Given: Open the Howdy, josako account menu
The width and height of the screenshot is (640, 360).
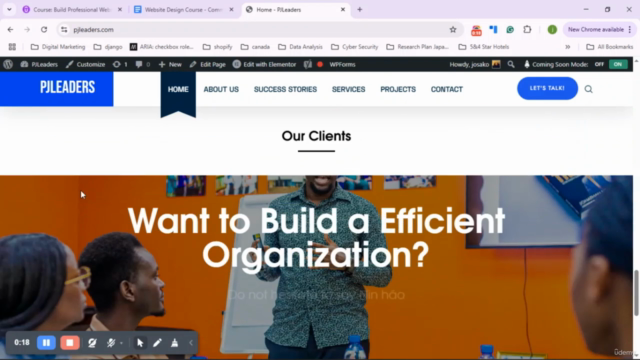Looking at the screenshot, I should coord(475,64).
